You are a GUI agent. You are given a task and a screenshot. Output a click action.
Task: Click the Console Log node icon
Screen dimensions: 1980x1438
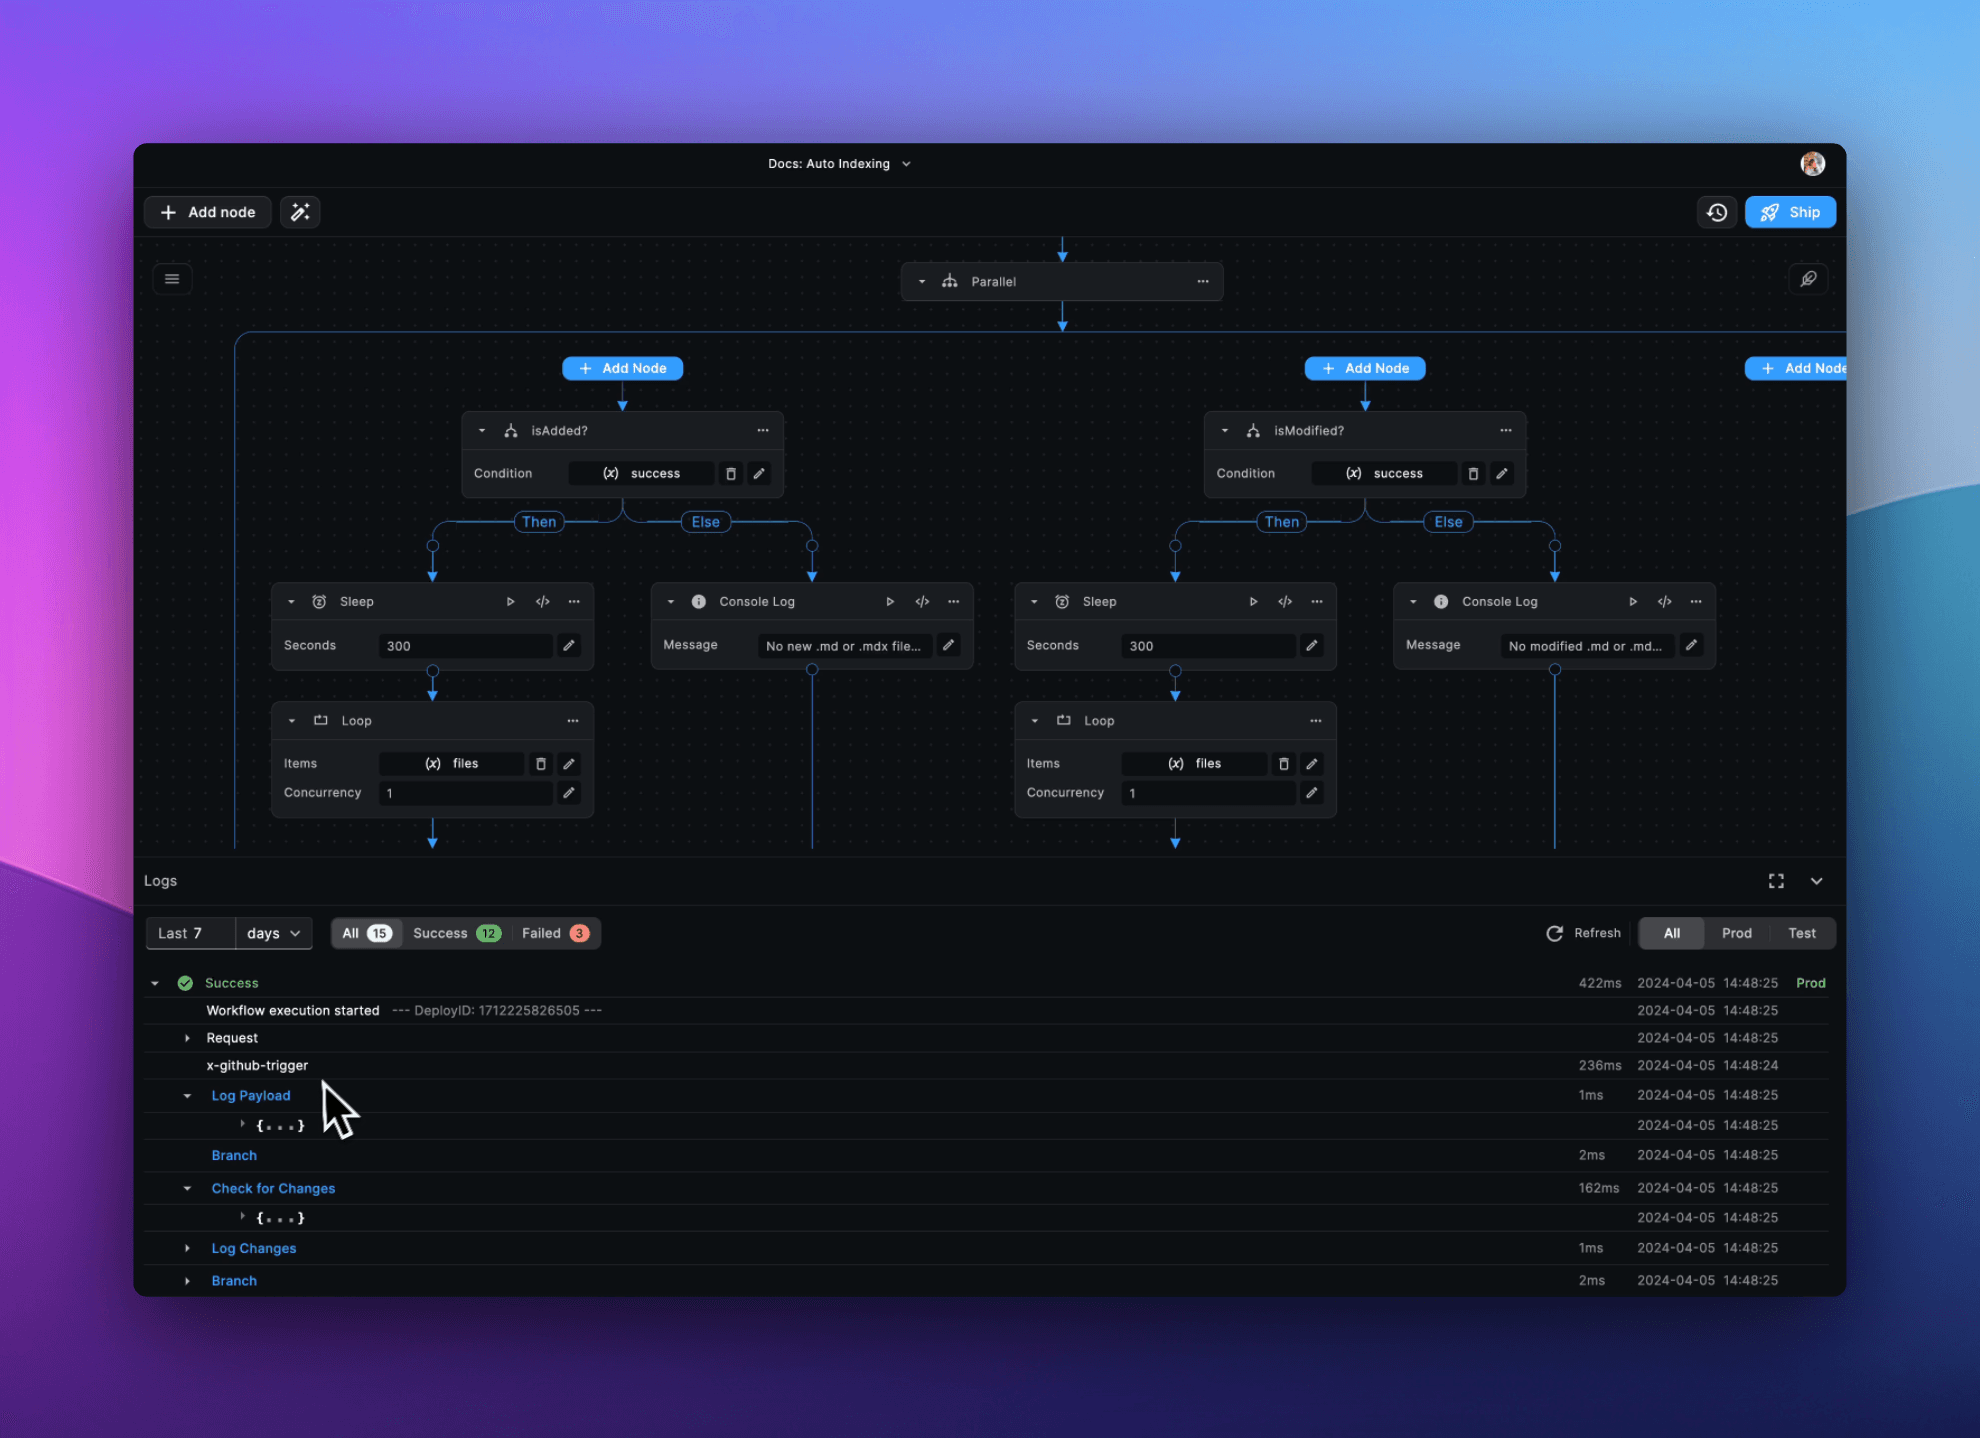tap(696, 600)
